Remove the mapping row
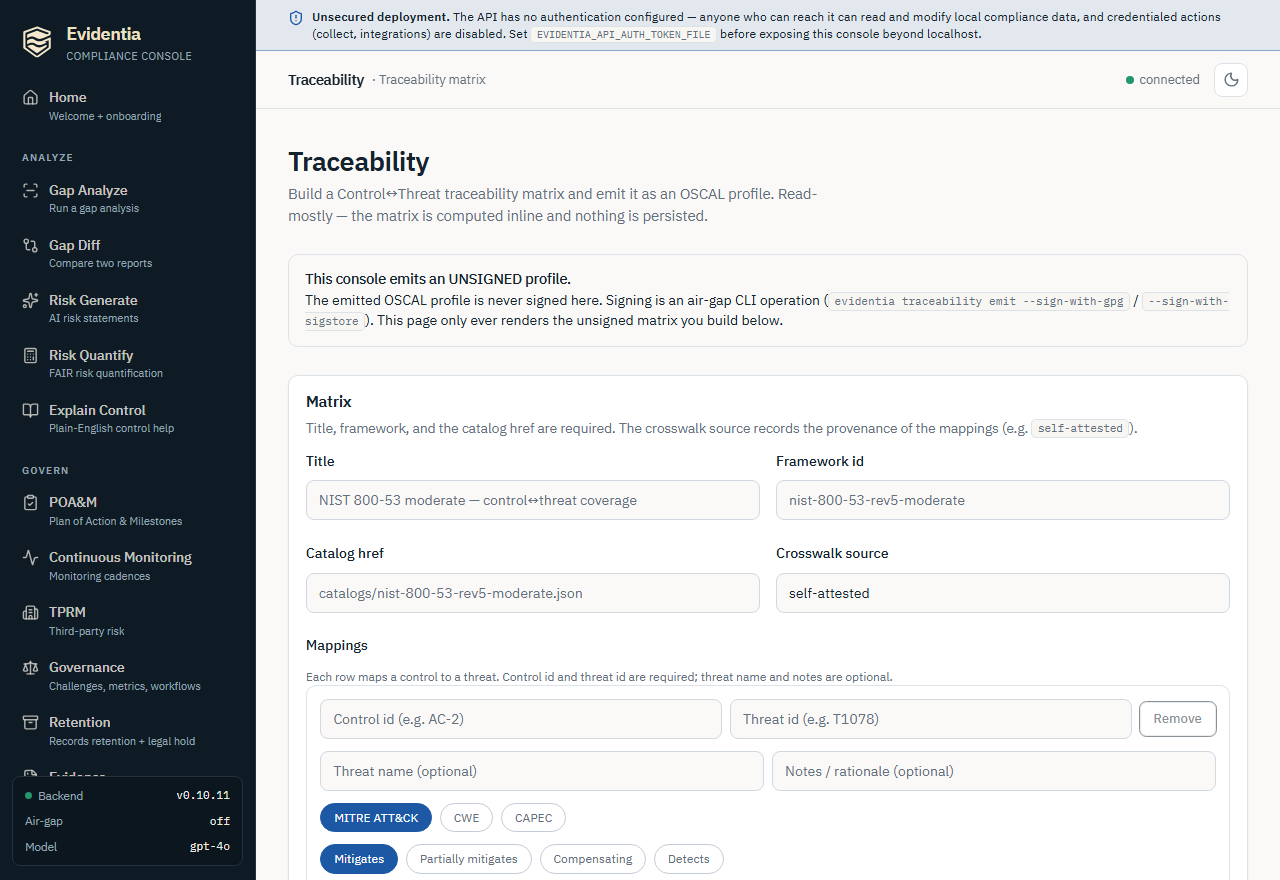 click(1177, 719)
